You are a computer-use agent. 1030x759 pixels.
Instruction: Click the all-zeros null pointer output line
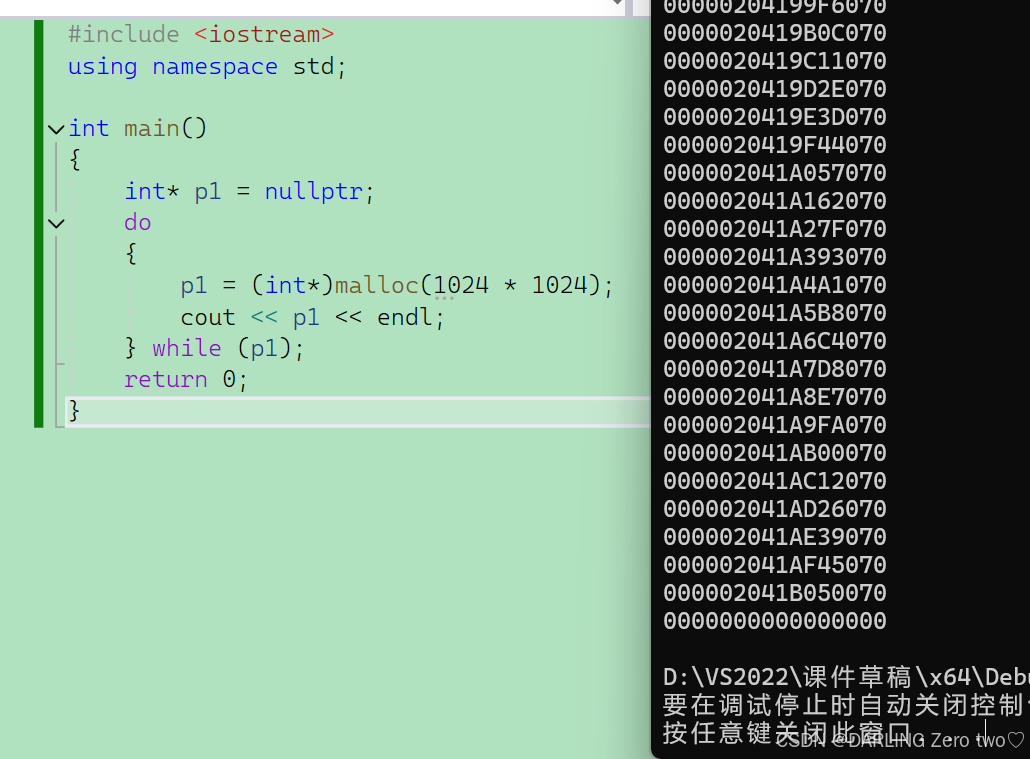774,621
